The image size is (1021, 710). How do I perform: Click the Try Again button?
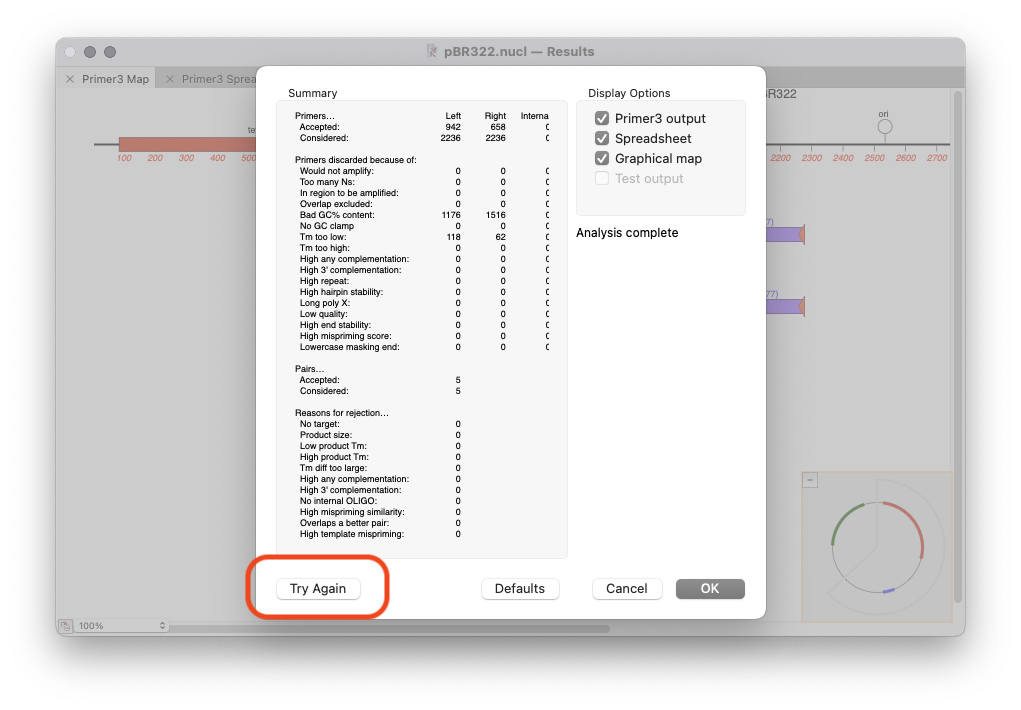pos(317,589)
